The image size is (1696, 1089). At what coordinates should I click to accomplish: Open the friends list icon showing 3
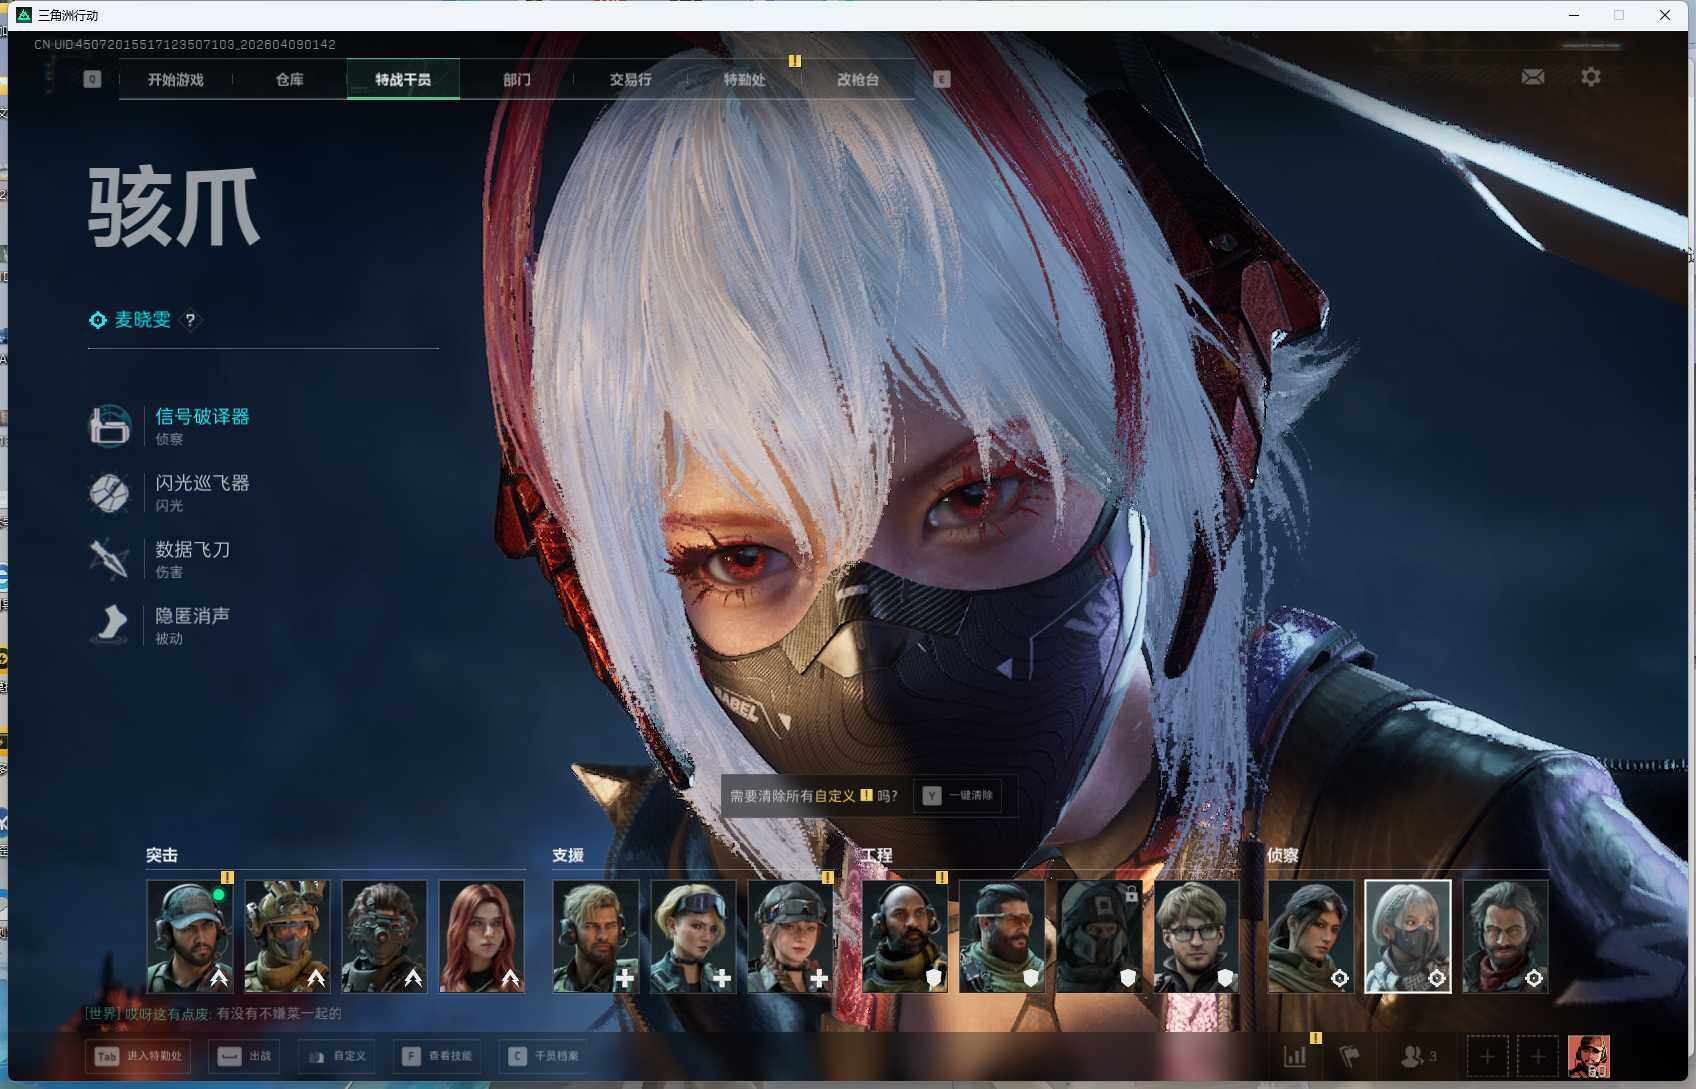pyautogui.click(x=1418, y=1056)
